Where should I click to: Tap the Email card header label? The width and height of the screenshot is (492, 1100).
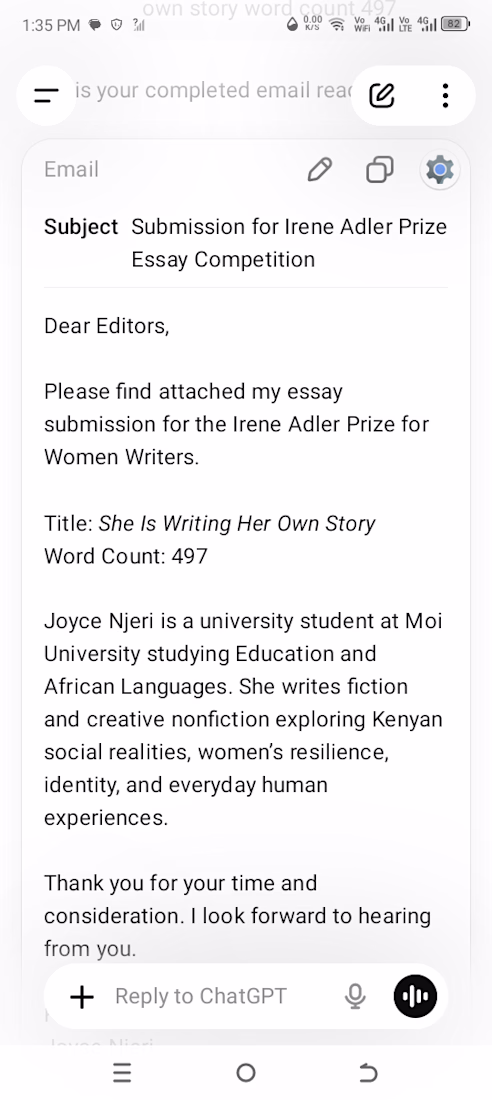pyautogui.click(x=72, y=169)
